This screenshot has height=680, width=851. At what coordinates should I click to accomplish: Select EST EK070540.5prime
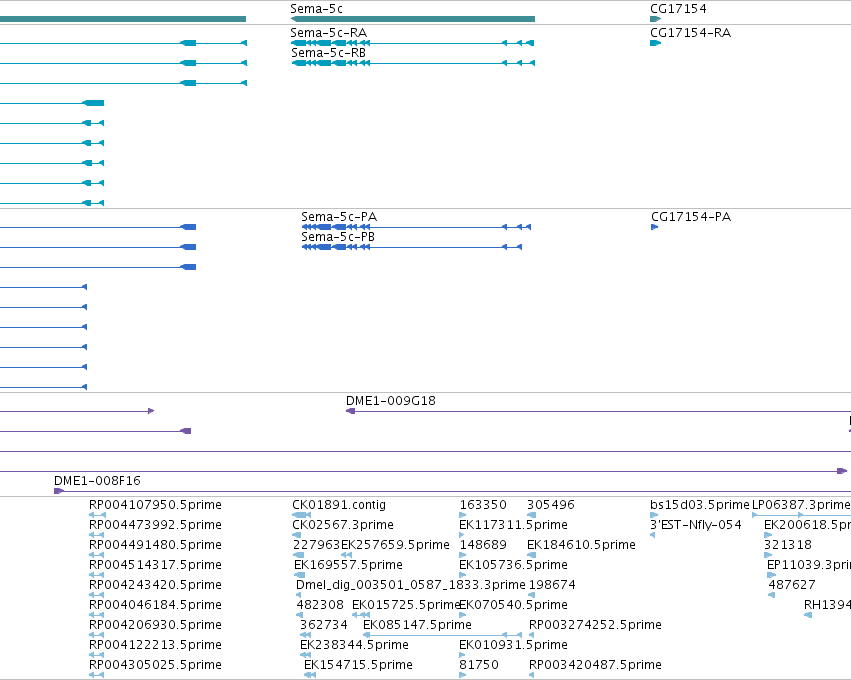coord(513,605)
